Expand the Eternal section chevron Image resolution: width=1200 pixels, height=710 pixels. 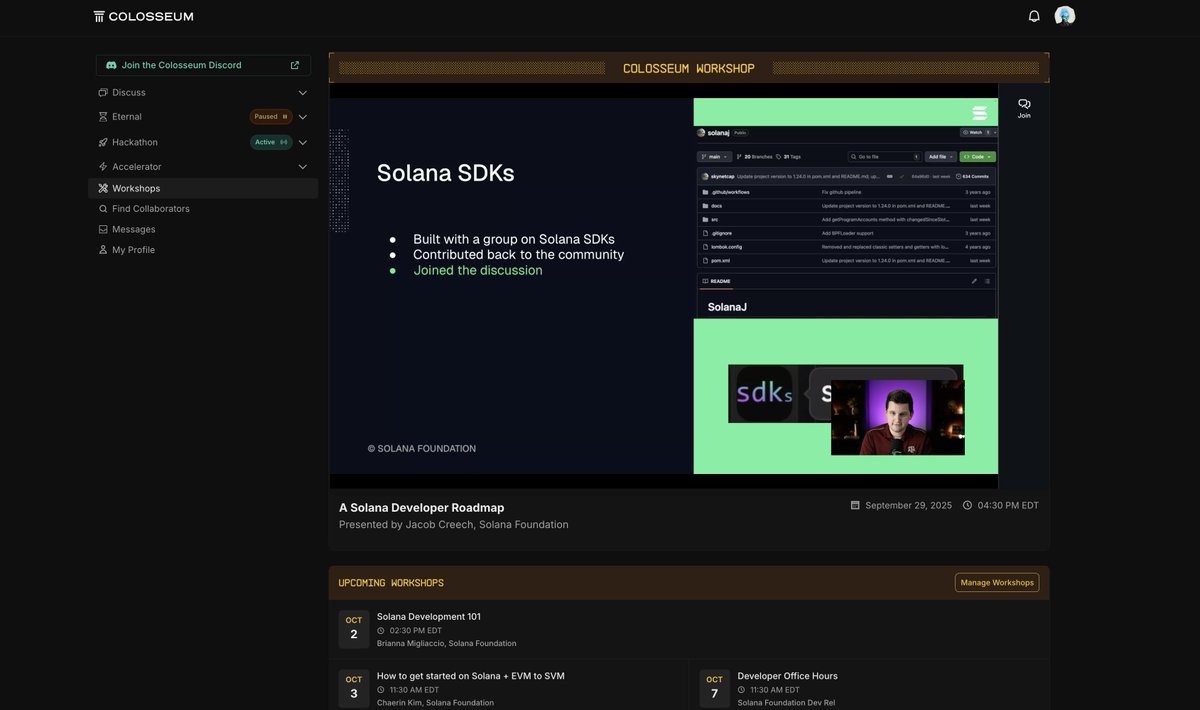click(x=303, y=117)
